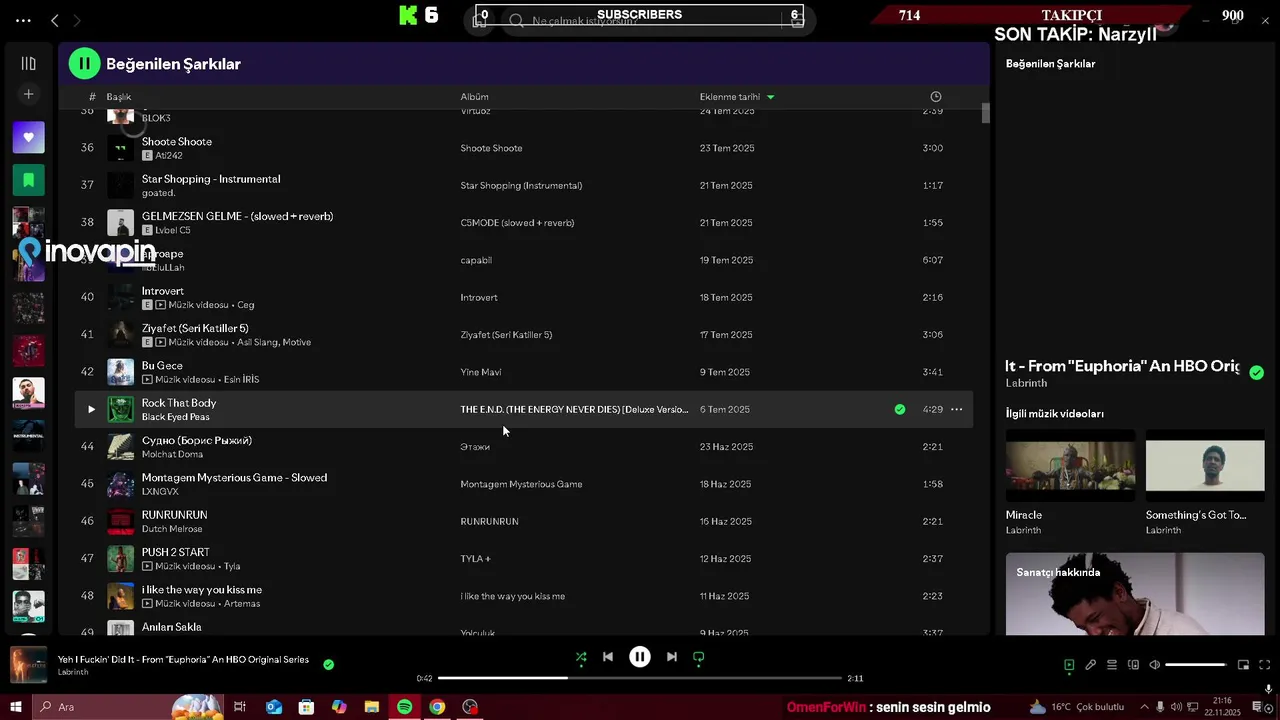This screenshot has height=720, width=1280.
Task: Skip to next track
Action: point(672,657)
